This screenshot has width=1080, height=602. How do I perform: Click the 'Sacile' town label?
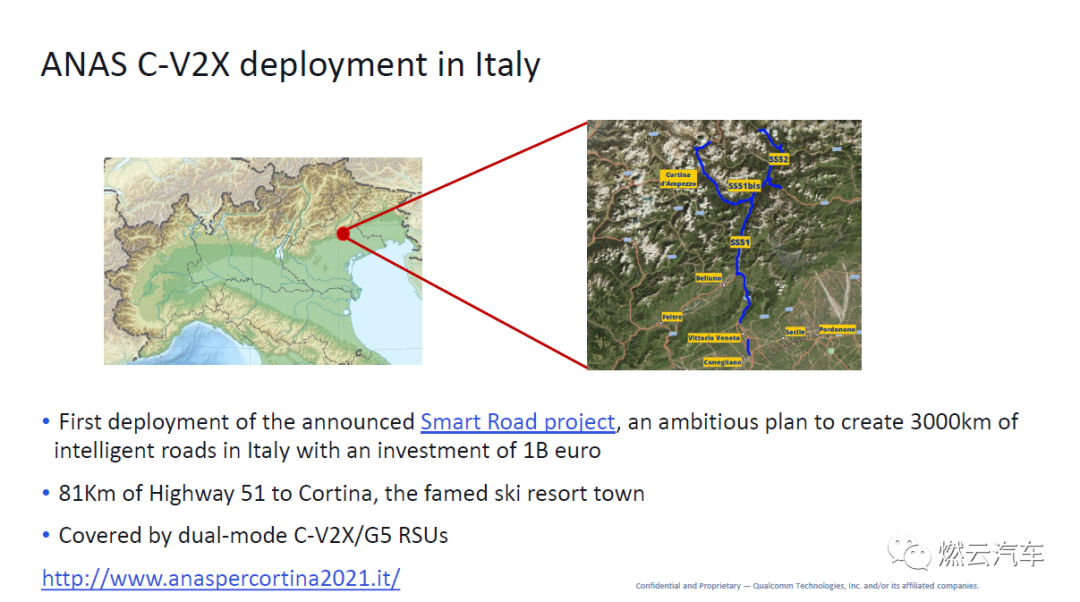click(x=795, y=331)
